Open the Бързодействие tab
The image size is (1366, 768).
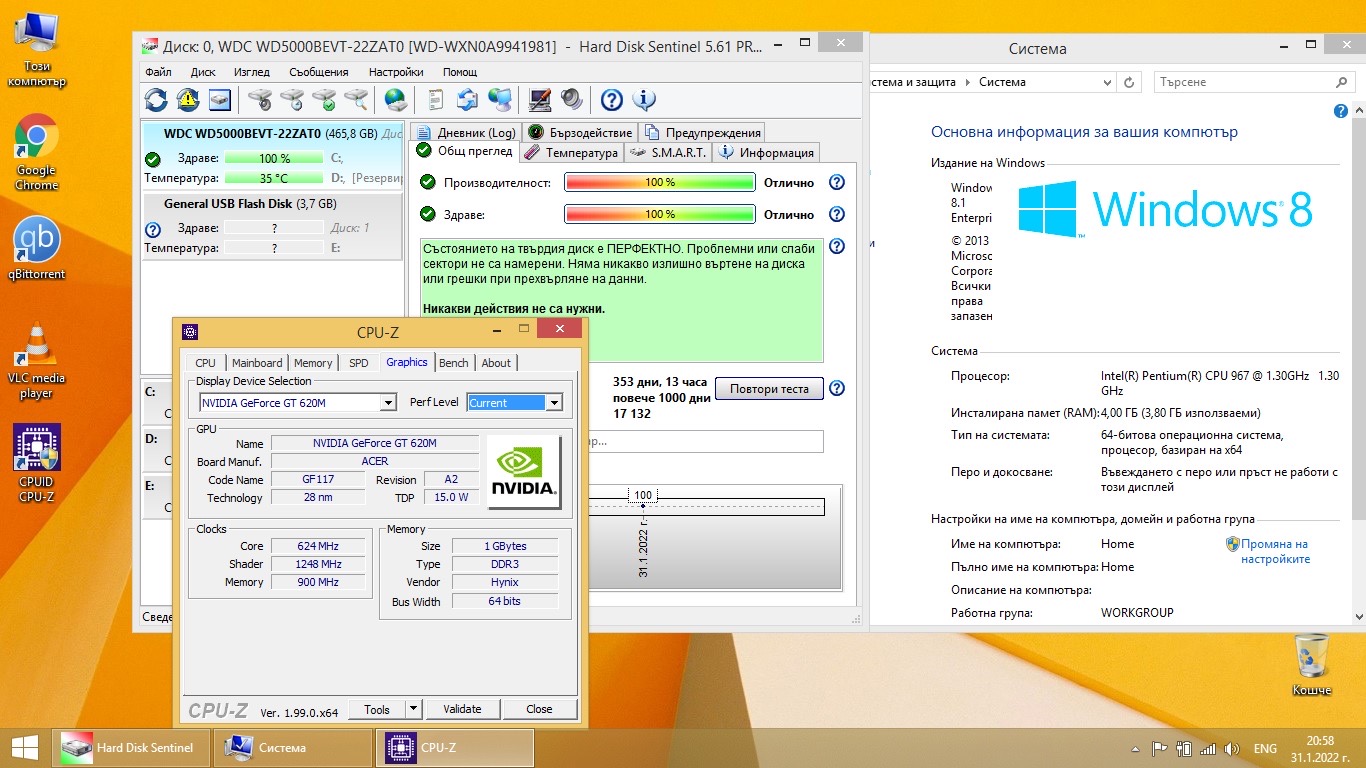pos(580,132)
